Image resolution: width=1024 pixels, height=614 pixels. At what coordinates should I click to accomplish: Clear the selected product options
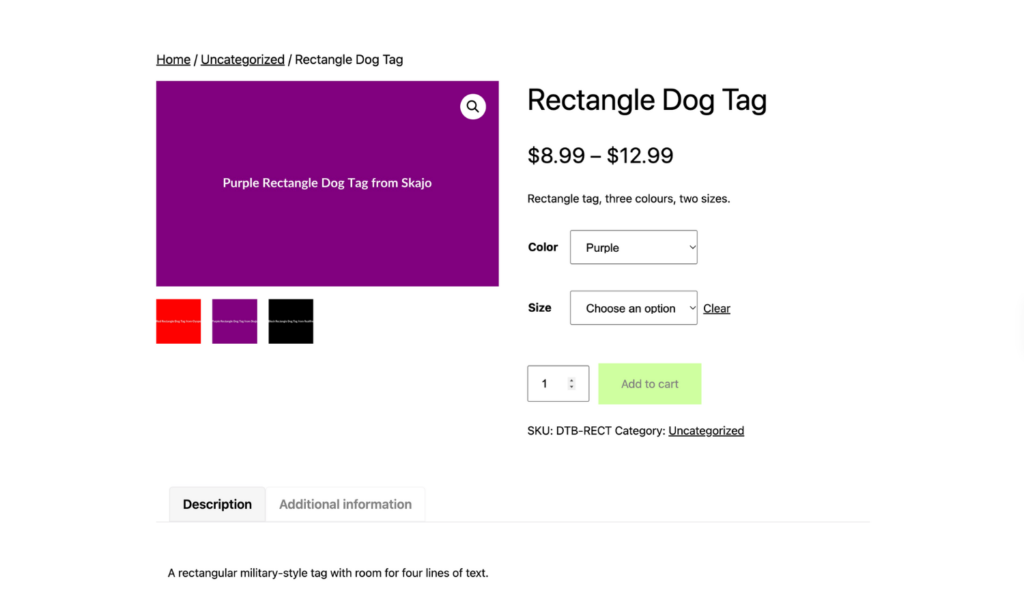tap(716, 308)
